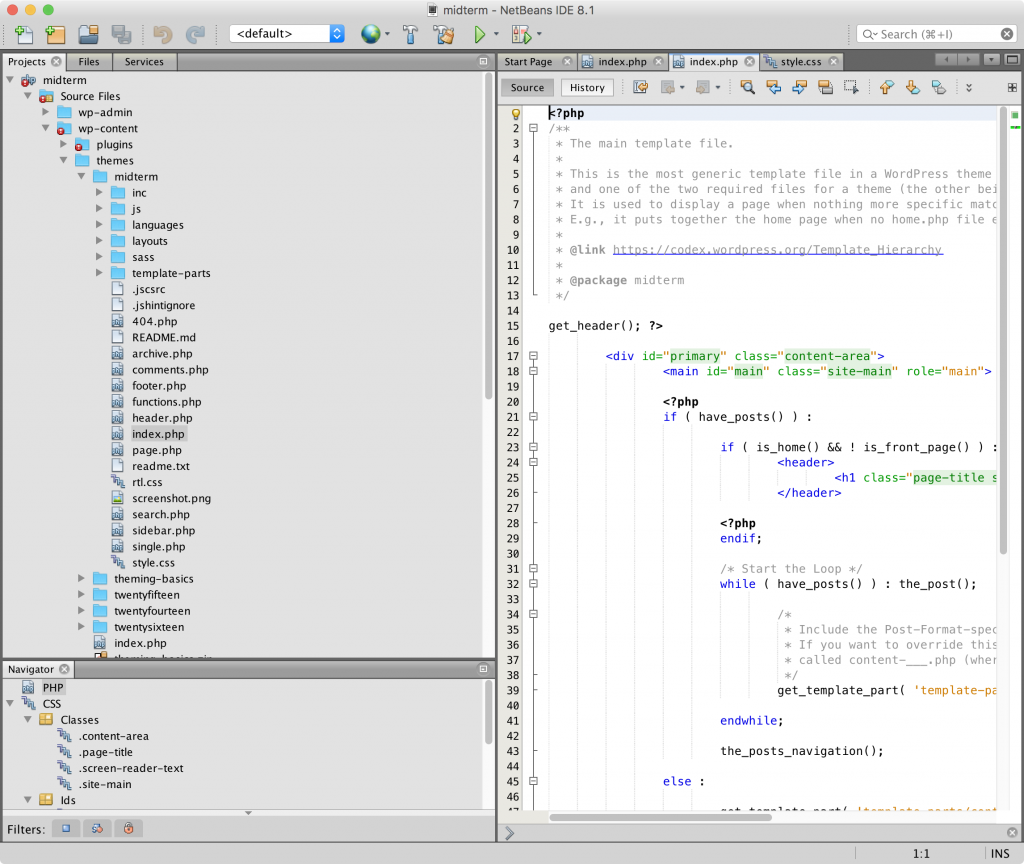Viewport: 1024px width, 864px height.
Task: Click the Search input field
Action: (x=937, y=34)
